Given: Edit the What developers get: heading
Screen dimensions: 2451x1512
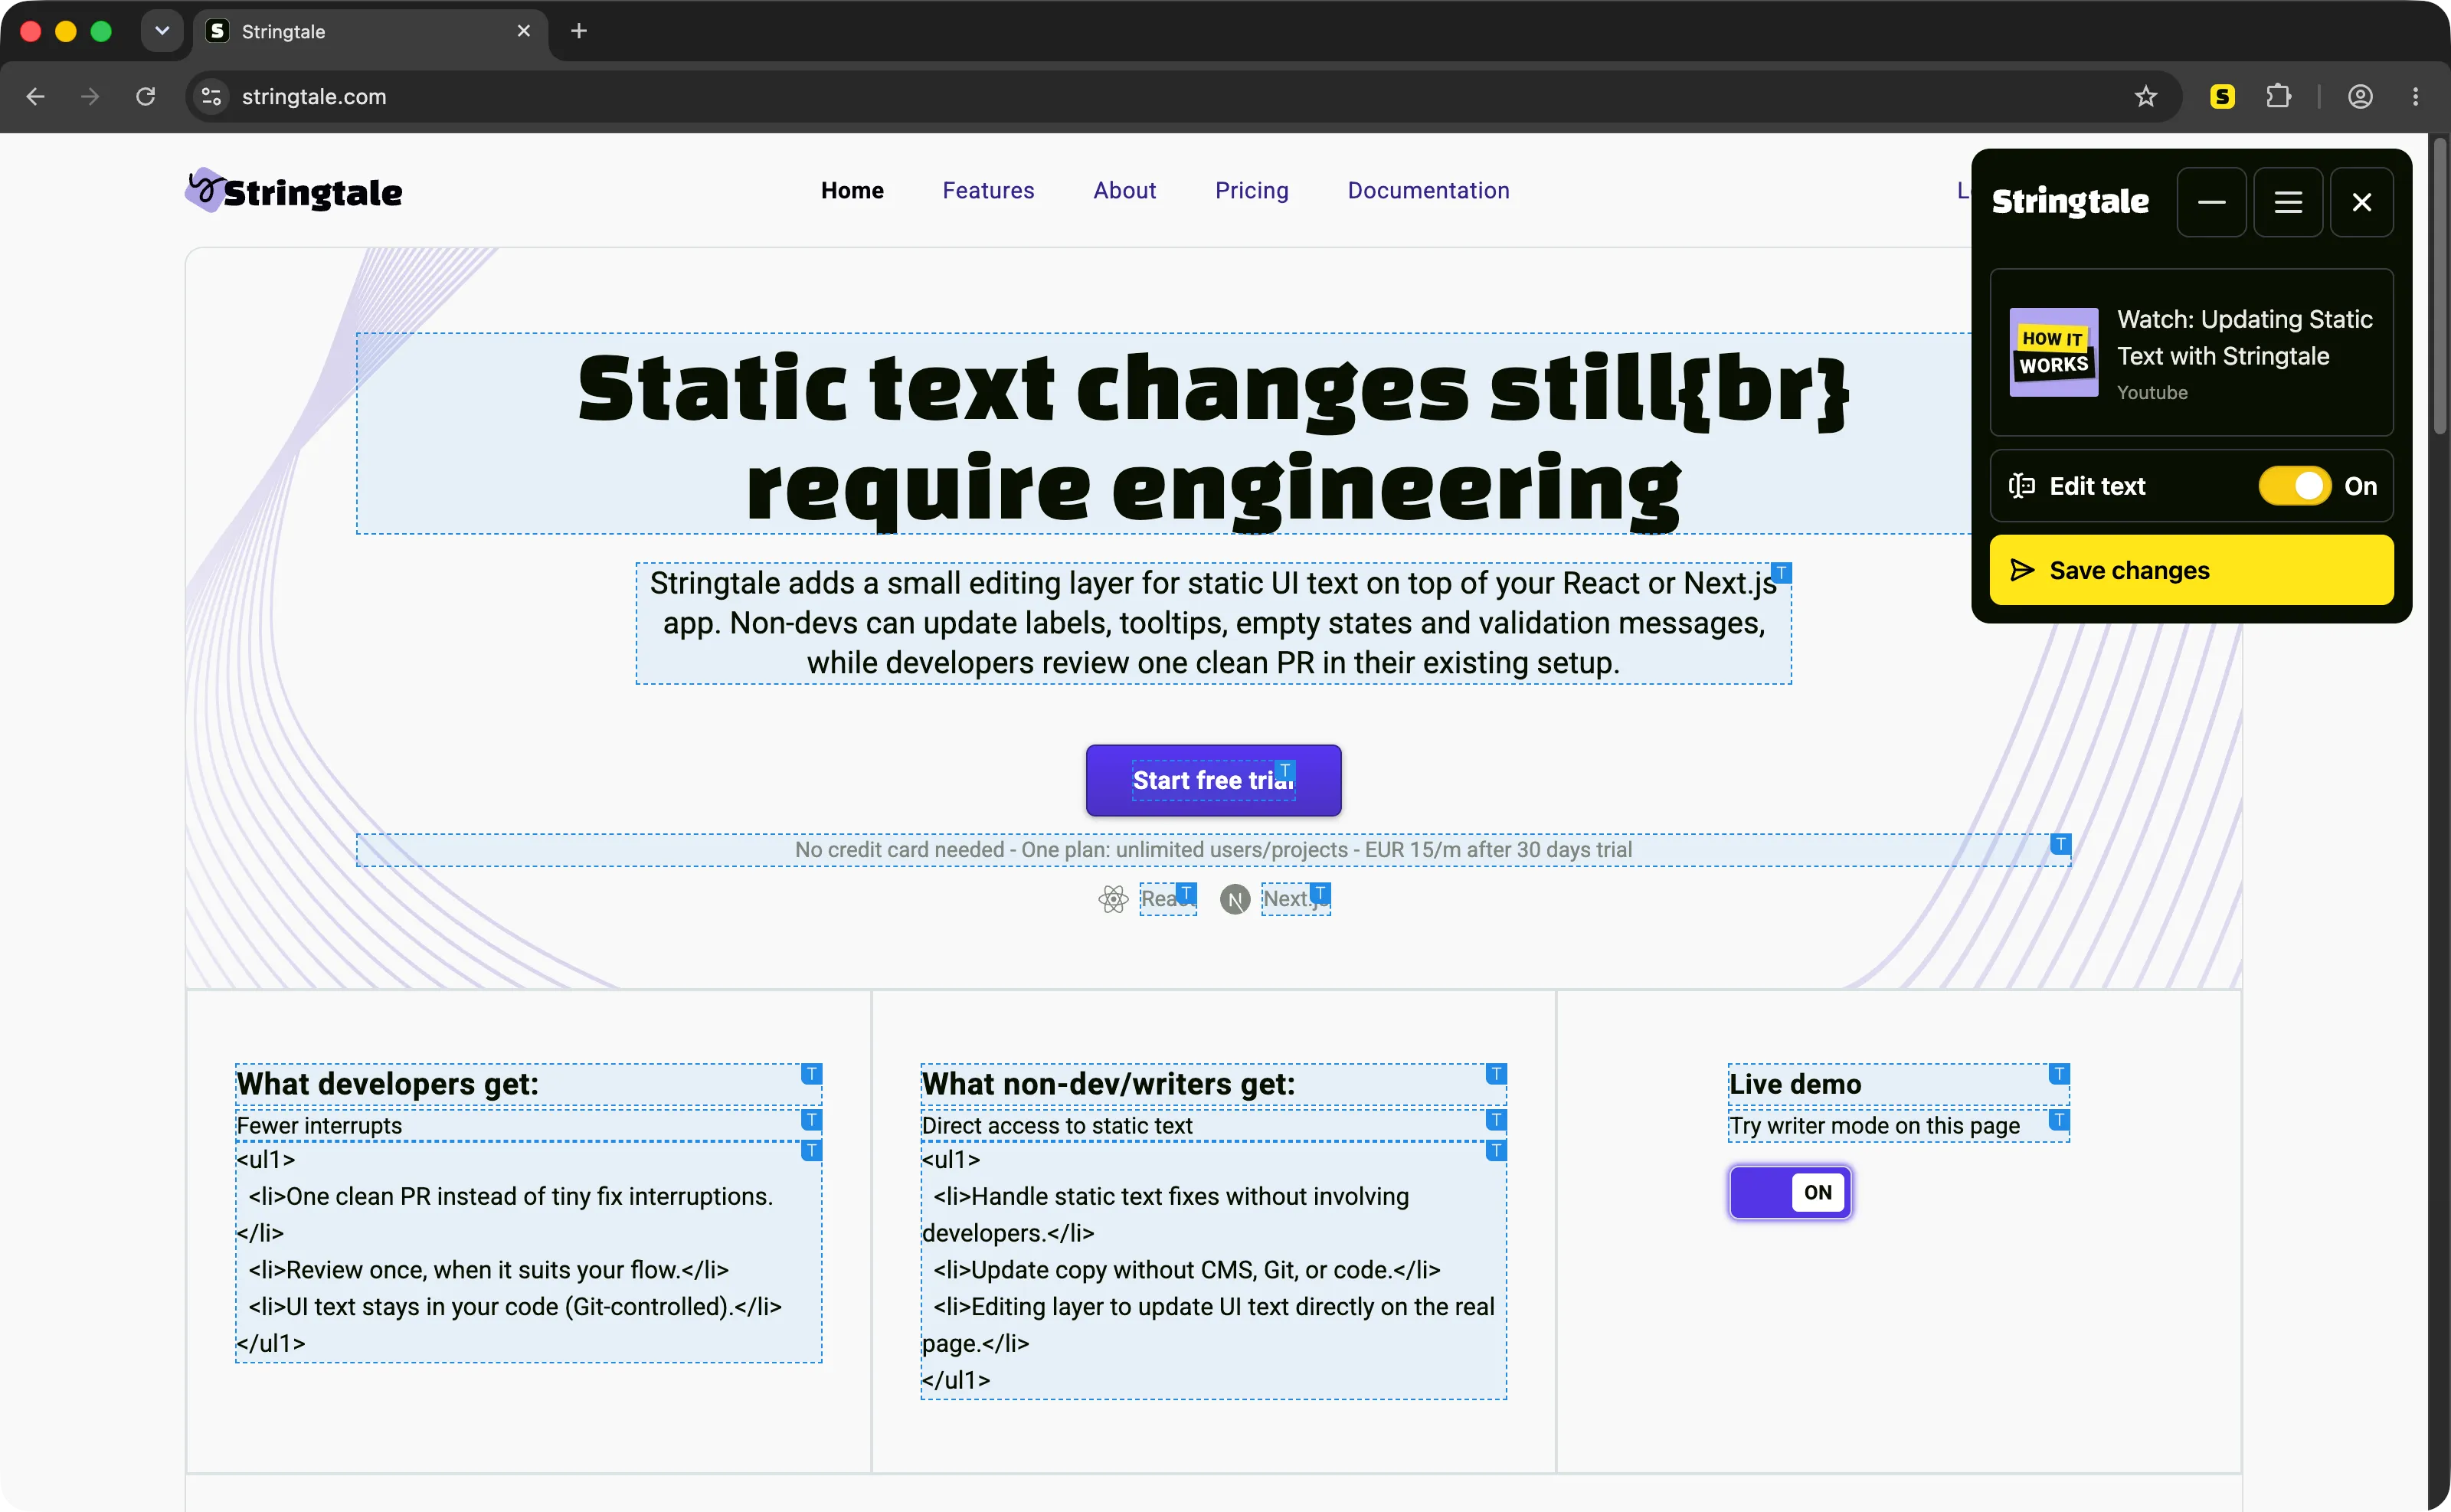Looking at the screenshot, I should (x=528, y=1084).
